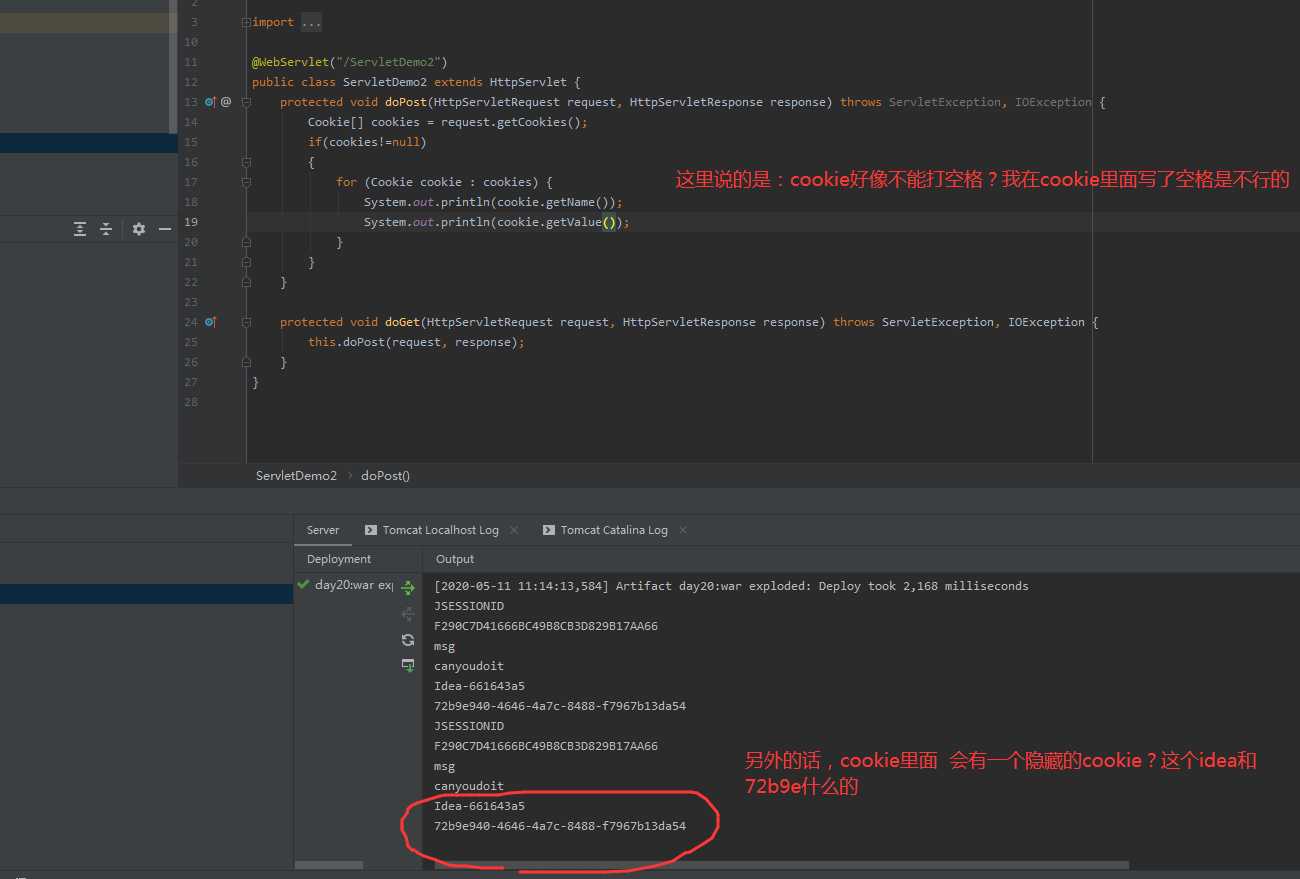Click the first JSESSIONID line in Output
This screenshot has height=879, width=1300.
point(469,606)
